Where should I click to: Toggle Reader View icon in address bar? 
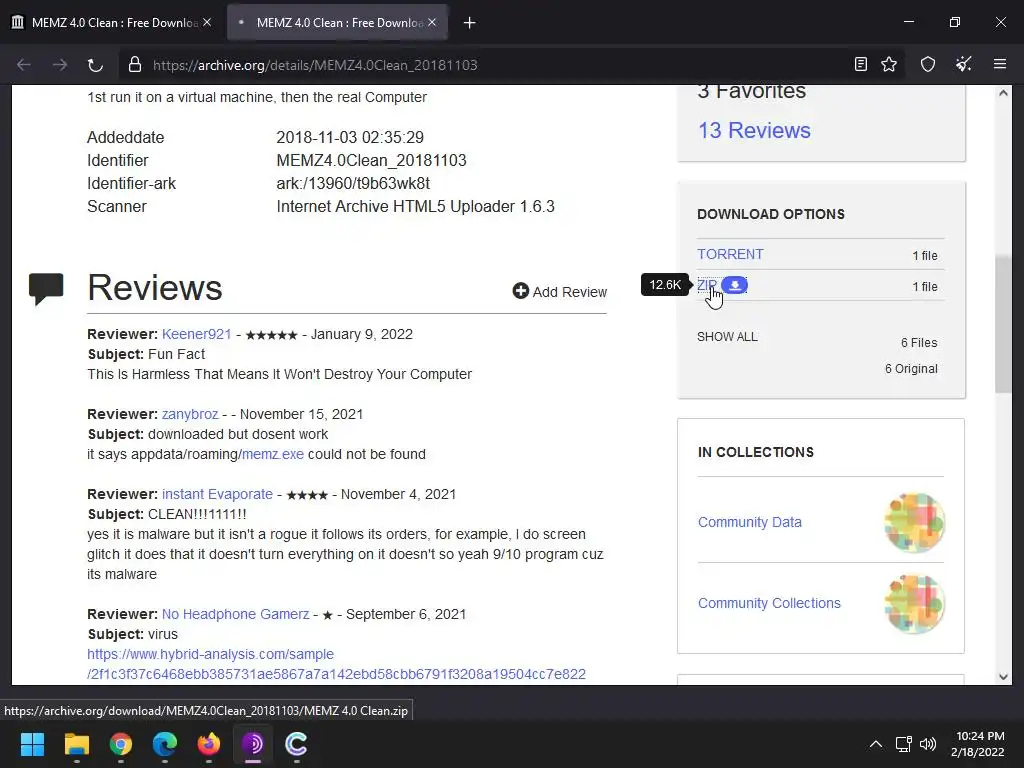(861, 64)
